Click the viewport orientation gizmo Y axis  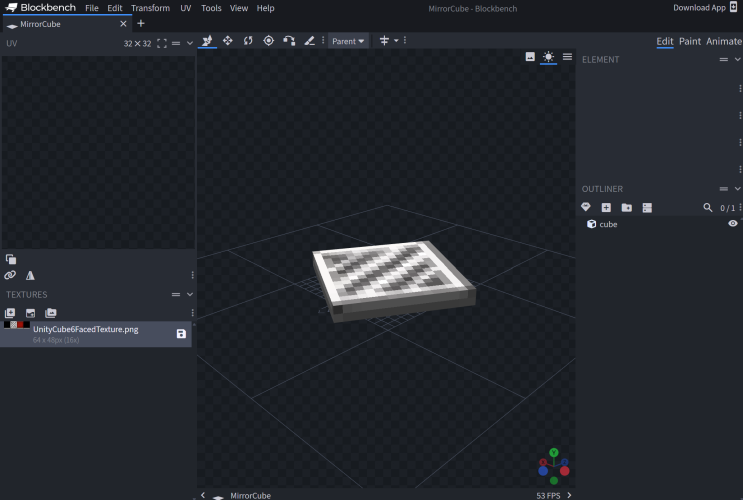(x=553, y=453)
